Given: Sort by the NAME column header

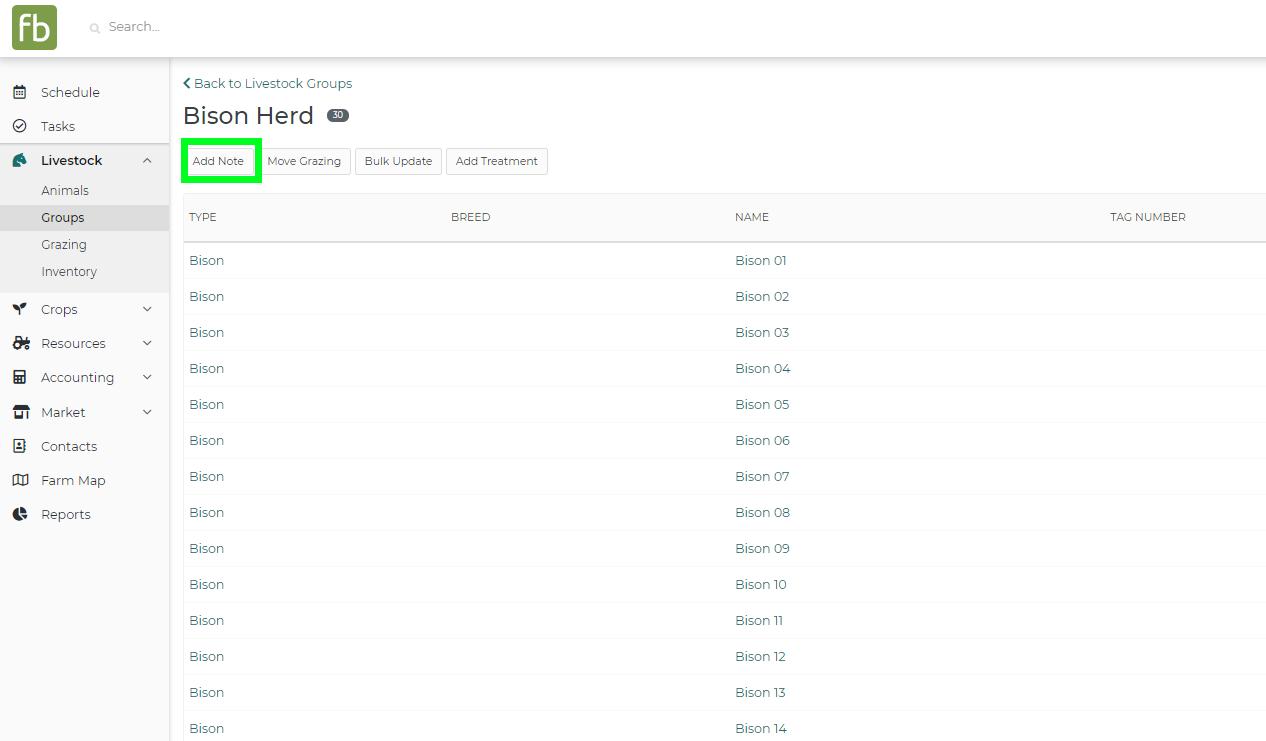Looking at the screenshot, I should tap(752, 217).
